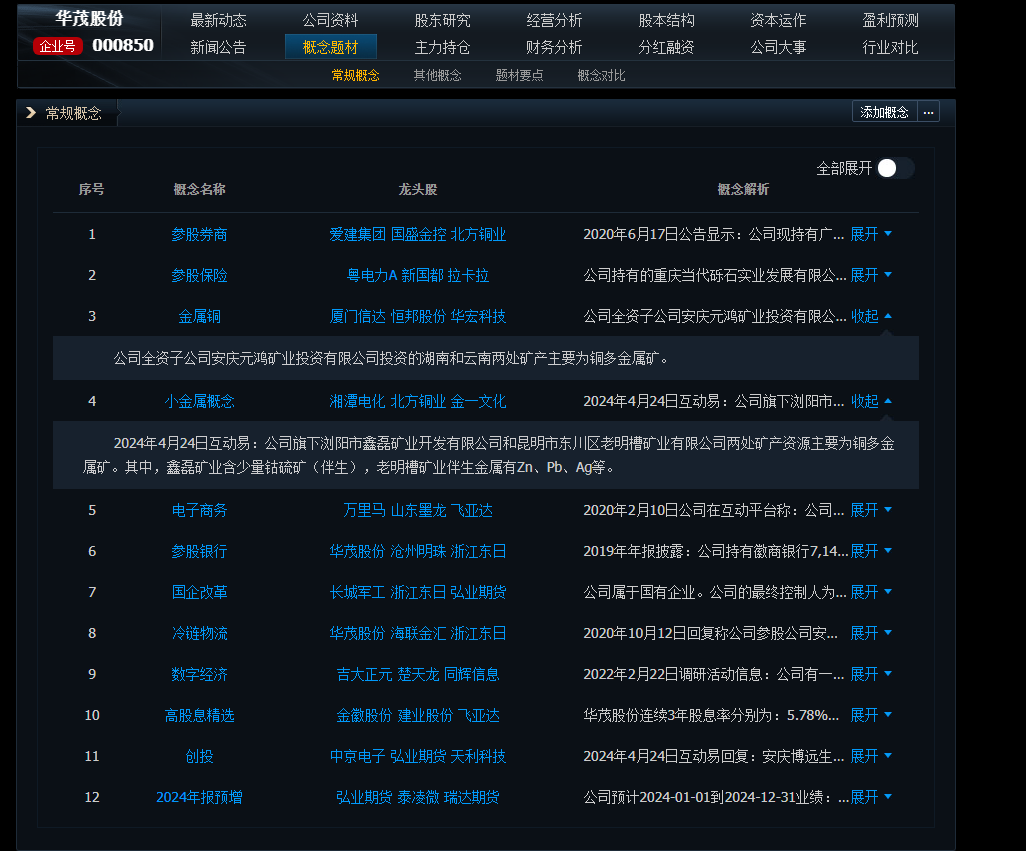This screenshot has height=851, width=1026.
Task: Click the red 企业号 badge
Action: point(58,46)
